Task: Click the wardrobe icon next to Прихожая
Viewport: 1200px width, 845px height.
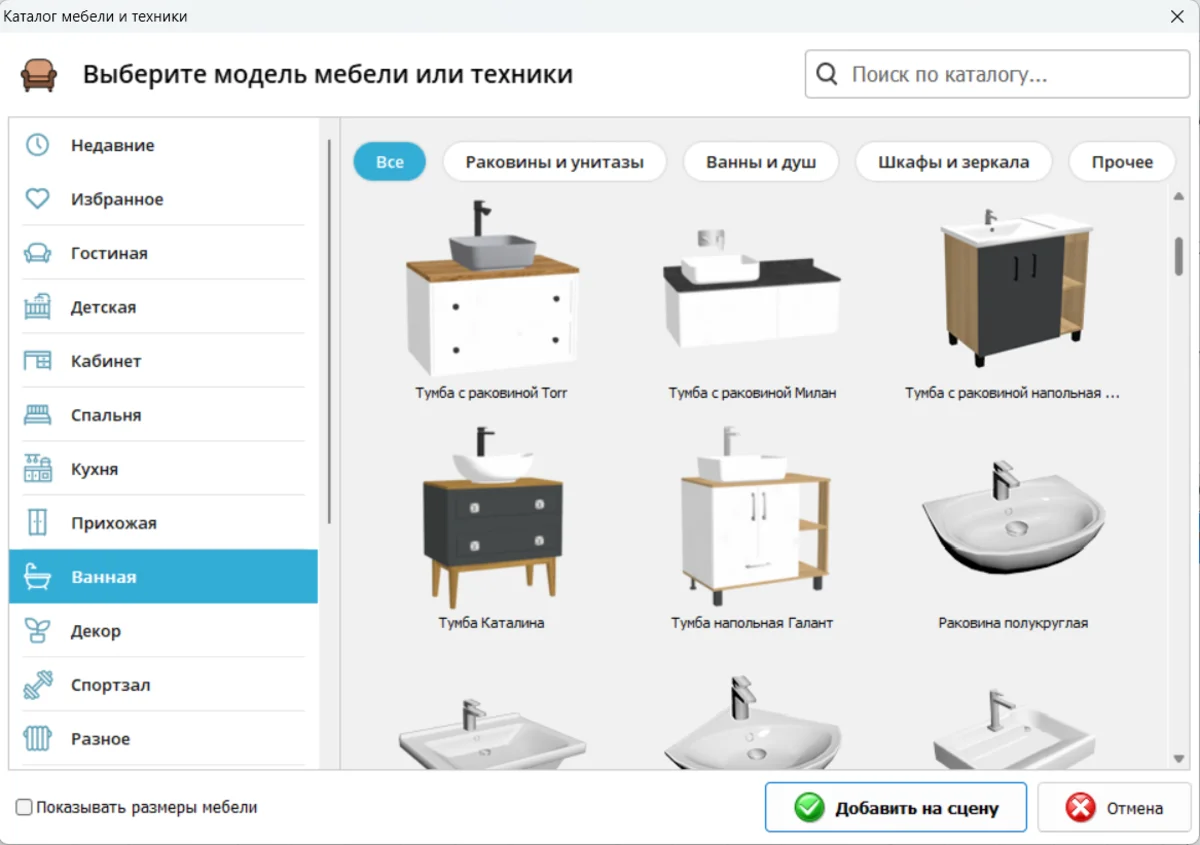Action: tap(37, 523)
